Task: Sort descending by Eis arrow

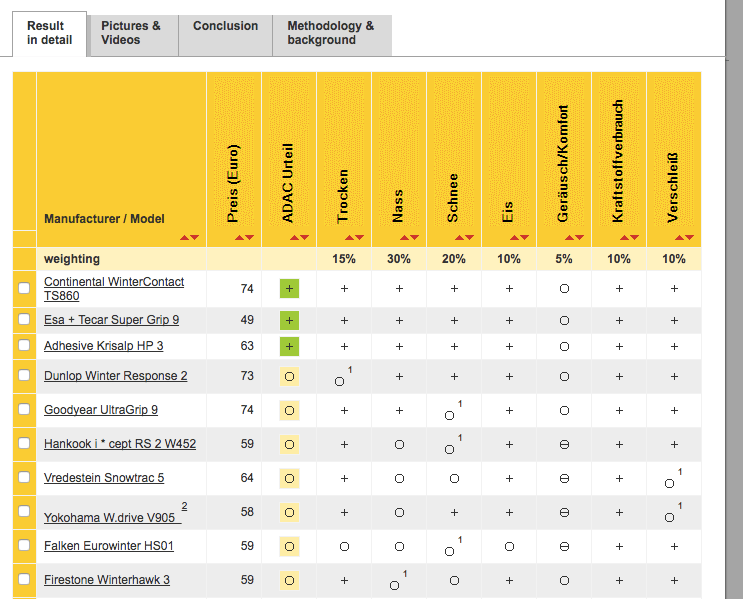Action: point(524,237)
